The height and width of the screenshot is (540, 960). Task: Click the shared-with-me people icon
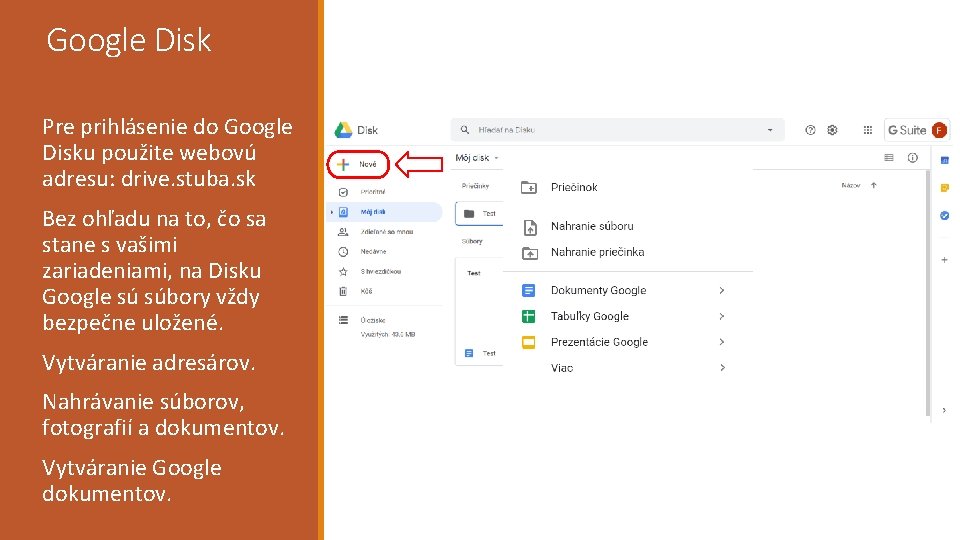coord(343,232)
